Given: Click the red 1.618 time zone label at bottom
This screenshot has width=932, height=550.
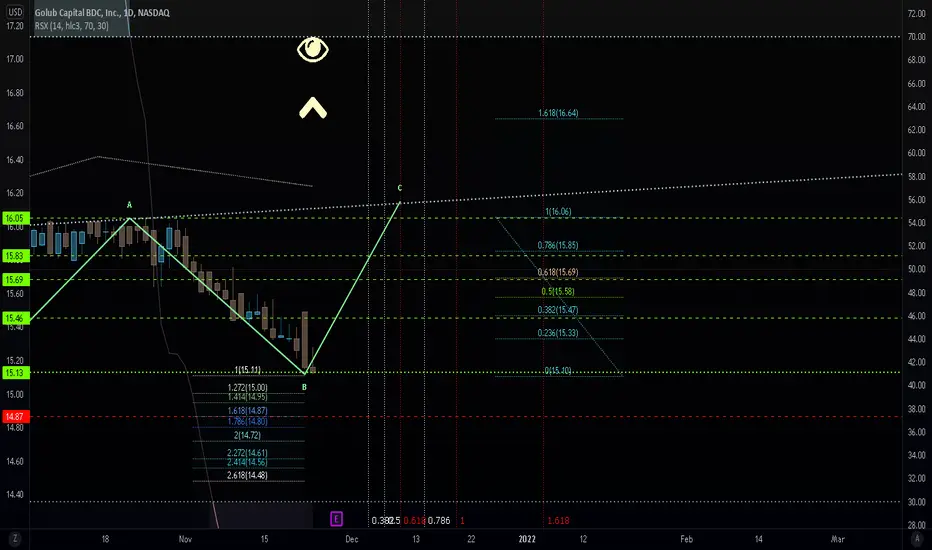Looking at the screenshot, I should 558,520.
